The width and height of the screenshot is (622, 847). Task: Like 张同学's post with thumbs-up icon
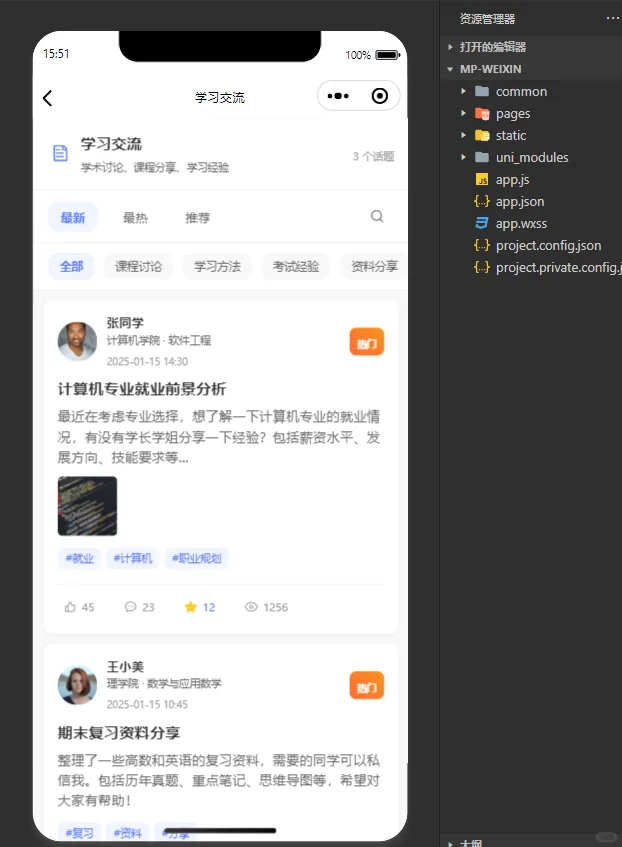pos(70,607)
